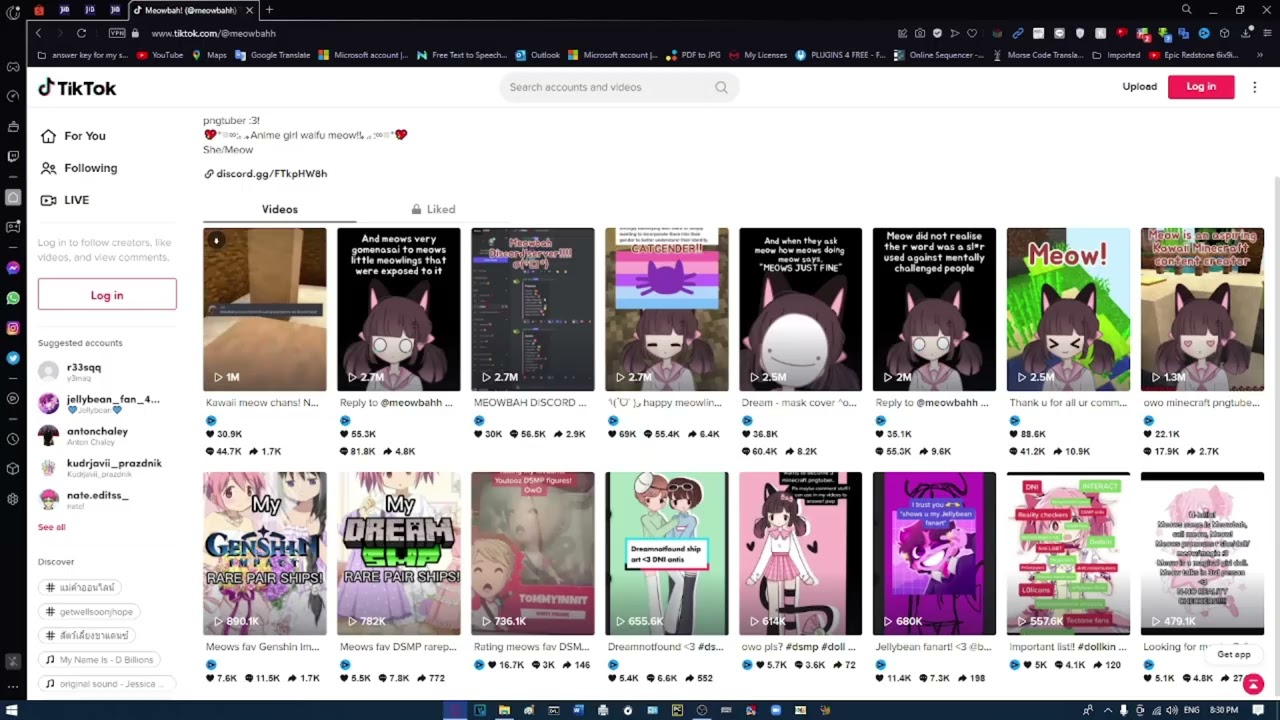Click the heart bookmark icon in address bar
1280x720 pixels.
[971, 33]
